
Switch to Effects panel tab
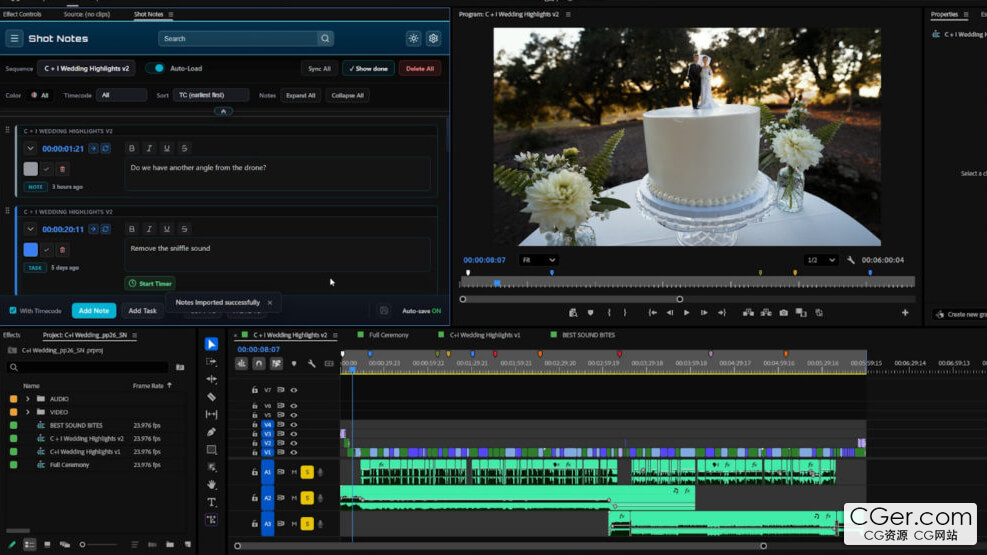click(12, 335)
